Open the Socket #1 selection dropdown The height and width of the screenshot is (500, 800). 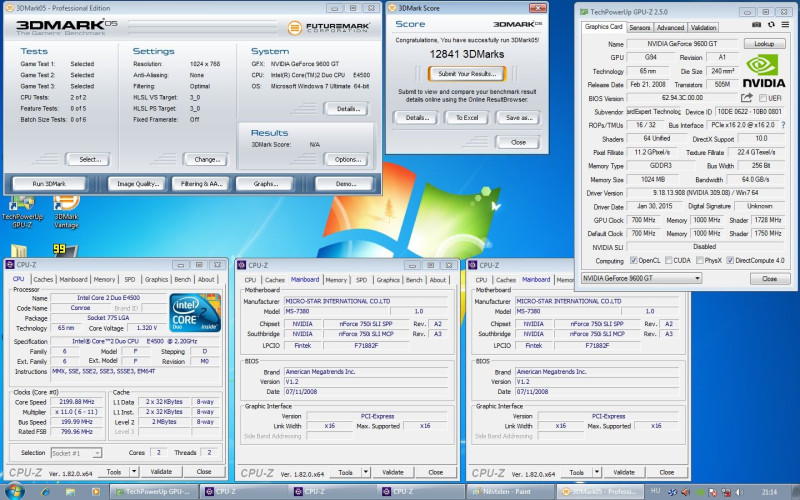[x=76, y=453]
